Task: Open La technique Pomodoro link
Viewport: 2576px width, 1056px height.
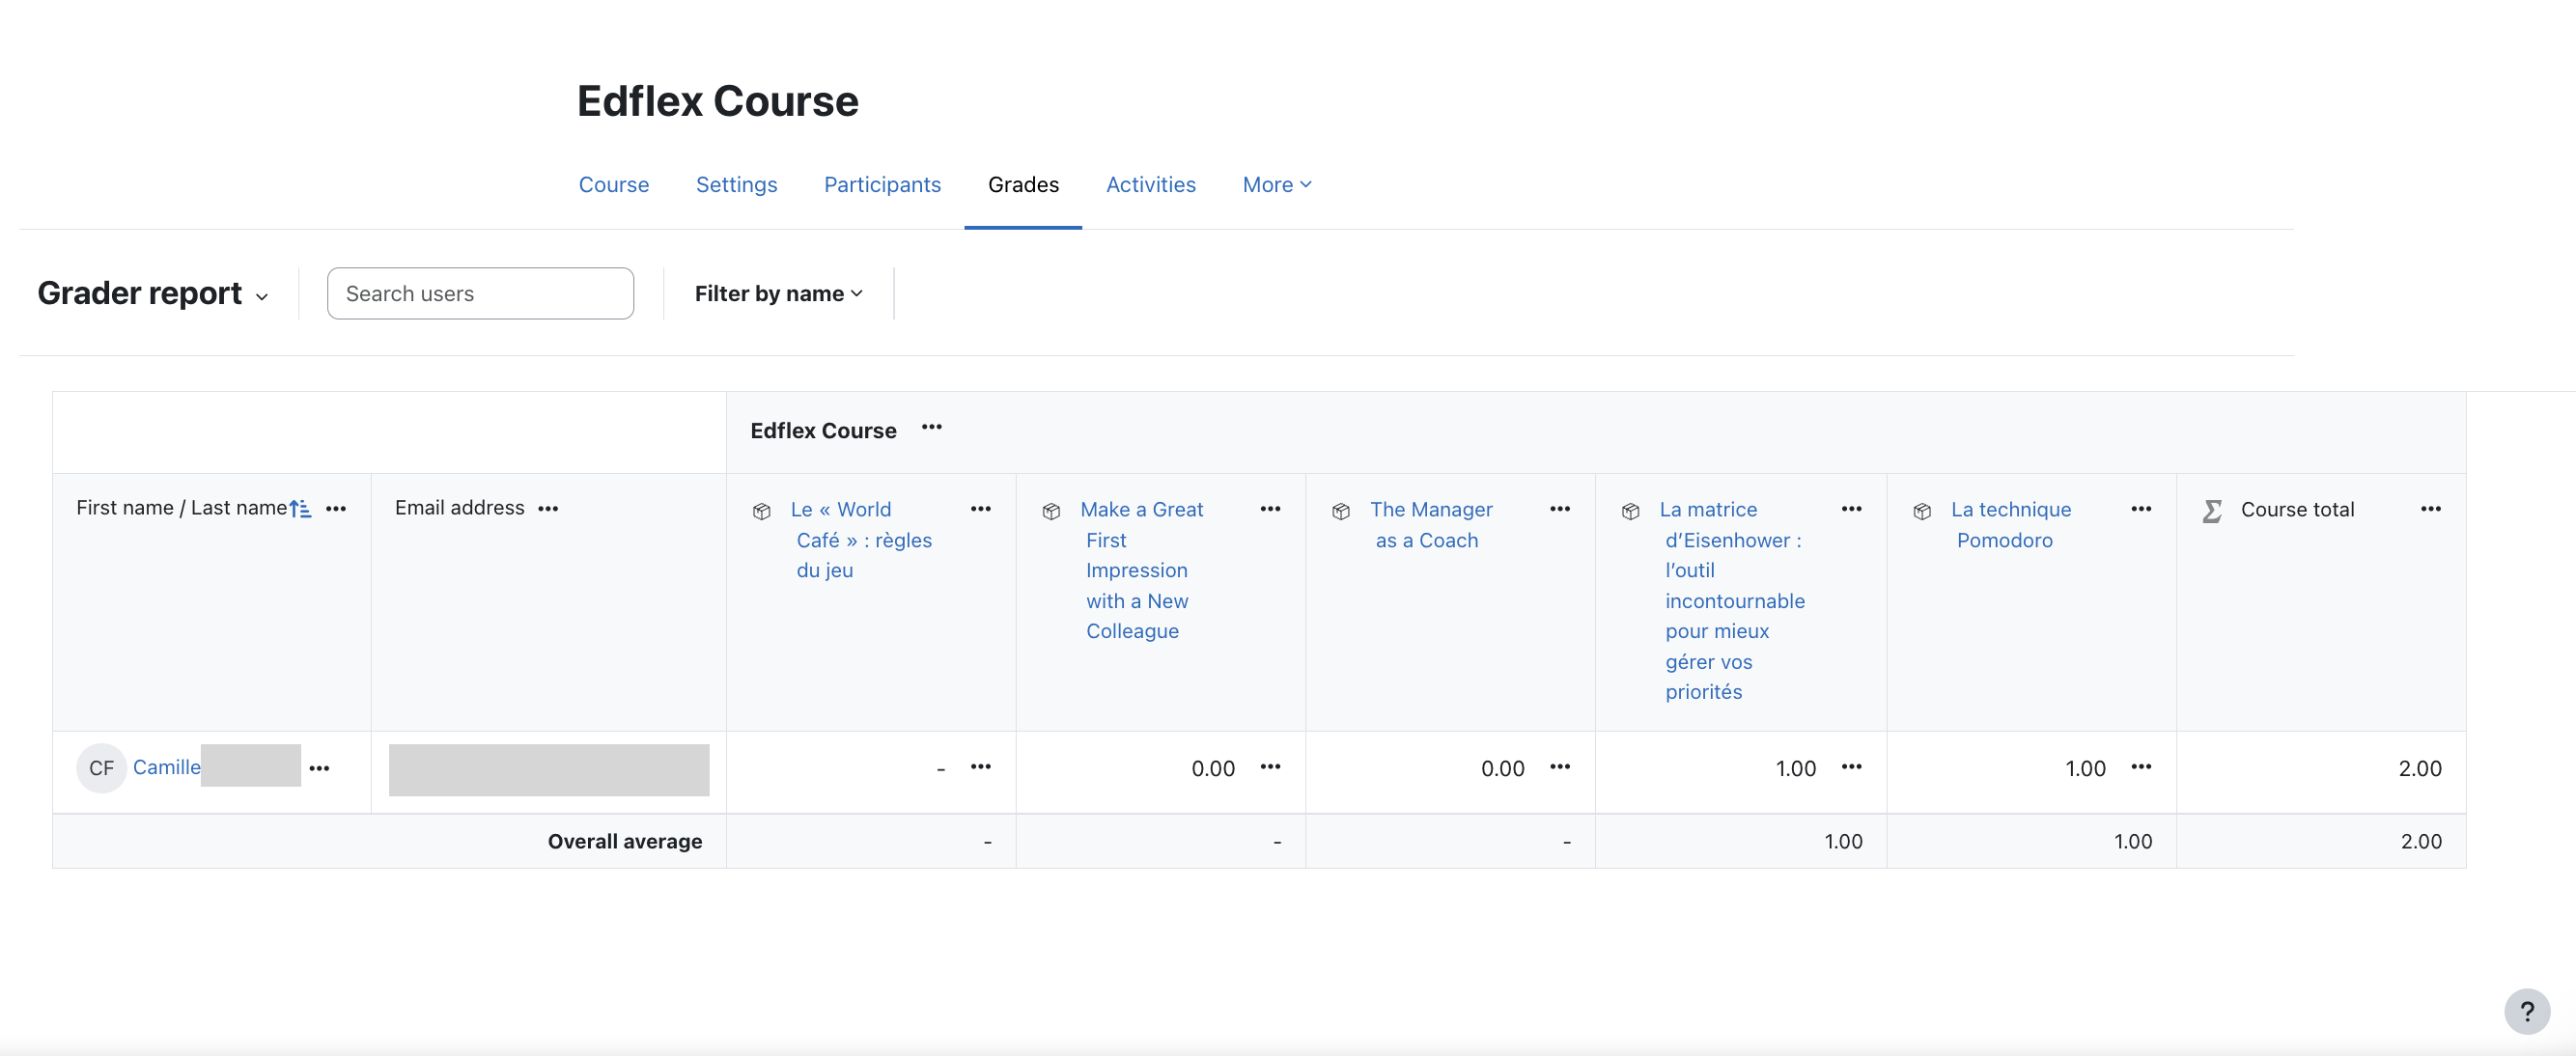Action: pos(2011,525)
